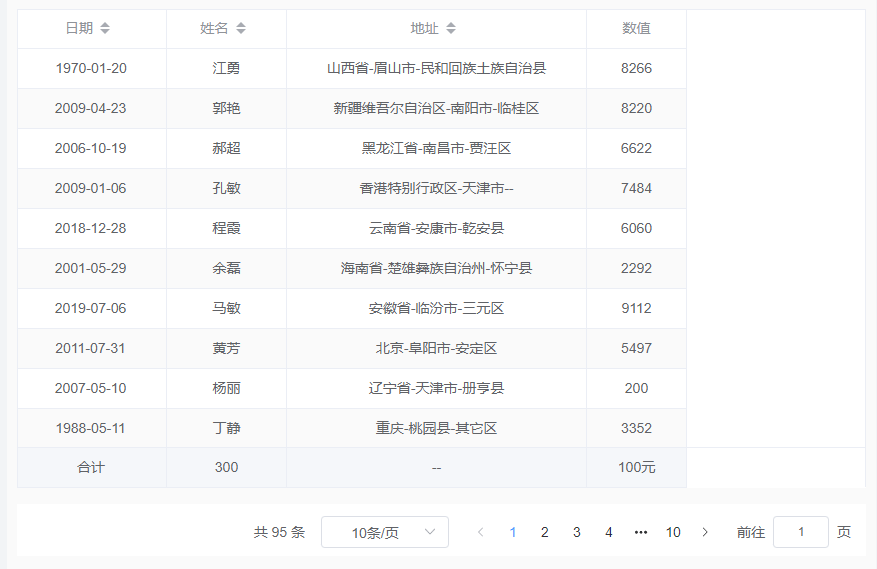Go to page 4
This screenshot has height=569, width=877.
[609, 532]
